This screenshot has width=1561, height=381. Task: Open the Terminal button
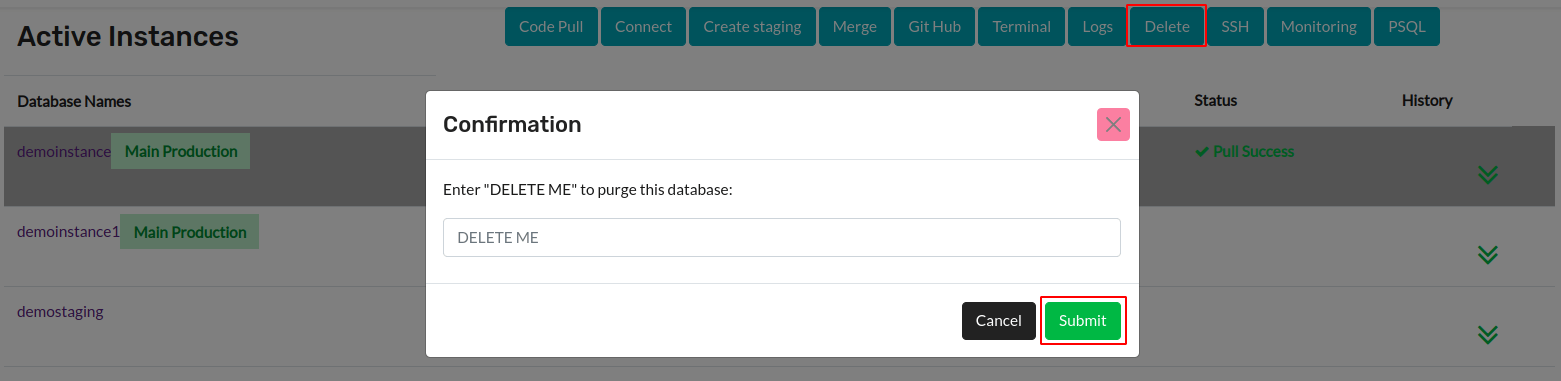coord(1021,27)
